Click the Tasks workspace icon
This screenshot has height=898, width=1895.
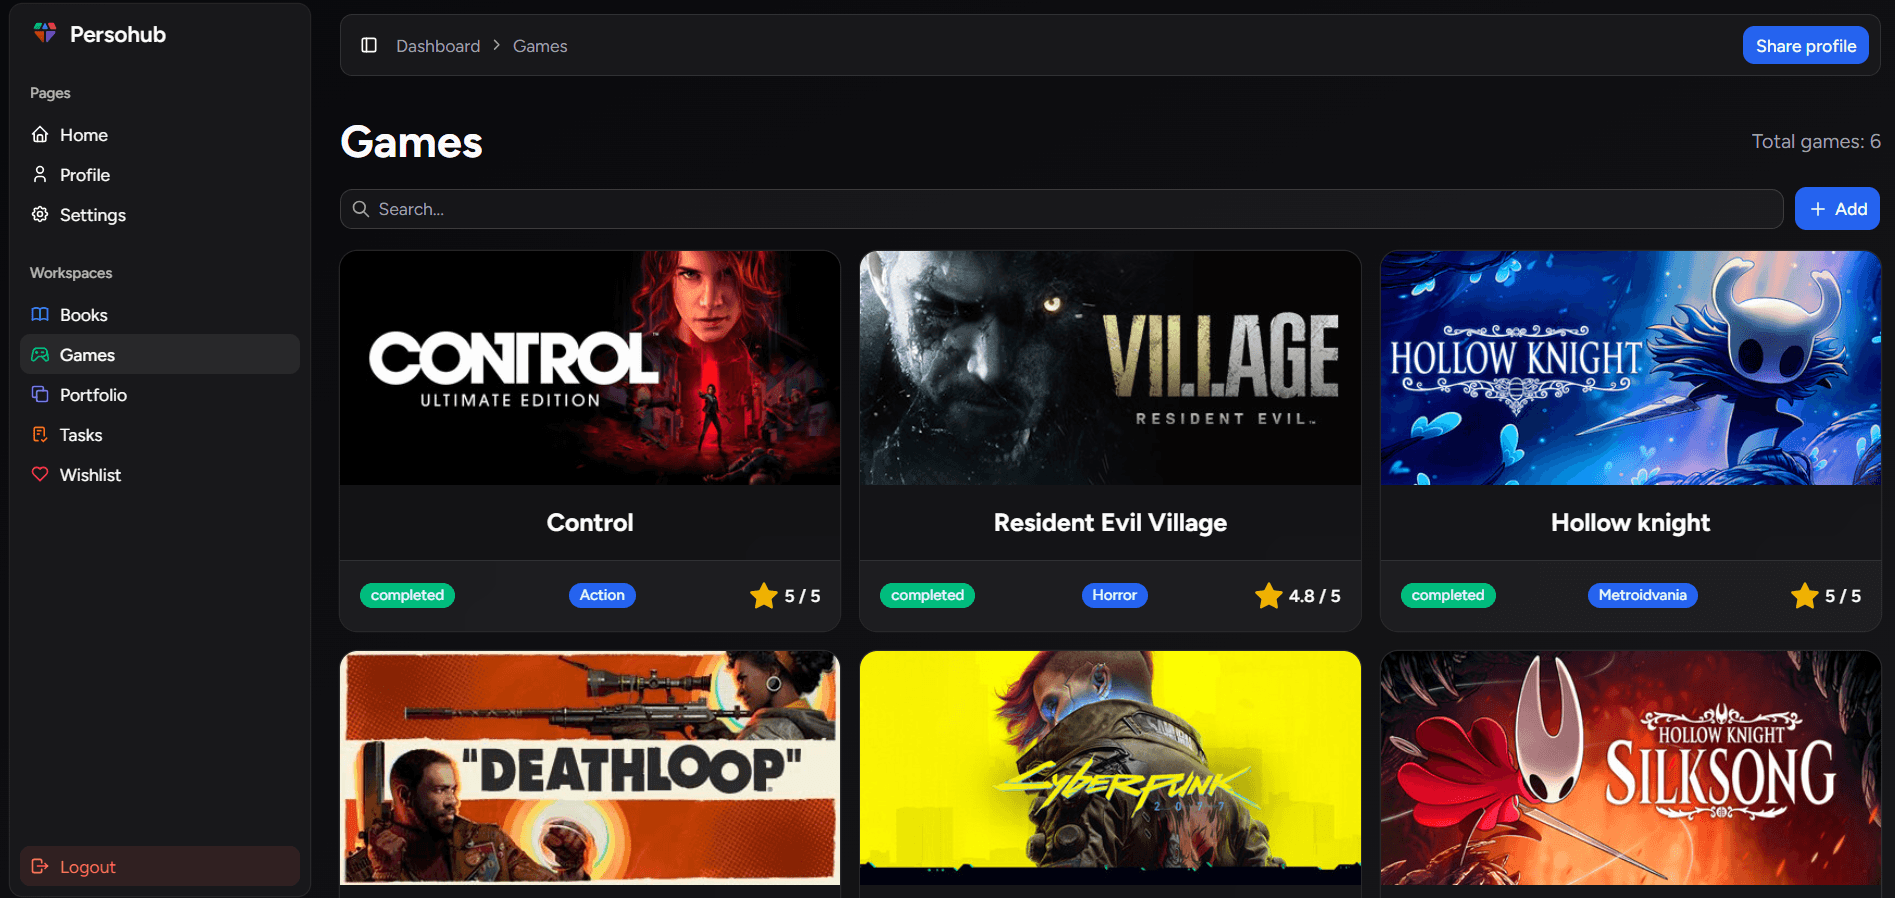(40, 434)
